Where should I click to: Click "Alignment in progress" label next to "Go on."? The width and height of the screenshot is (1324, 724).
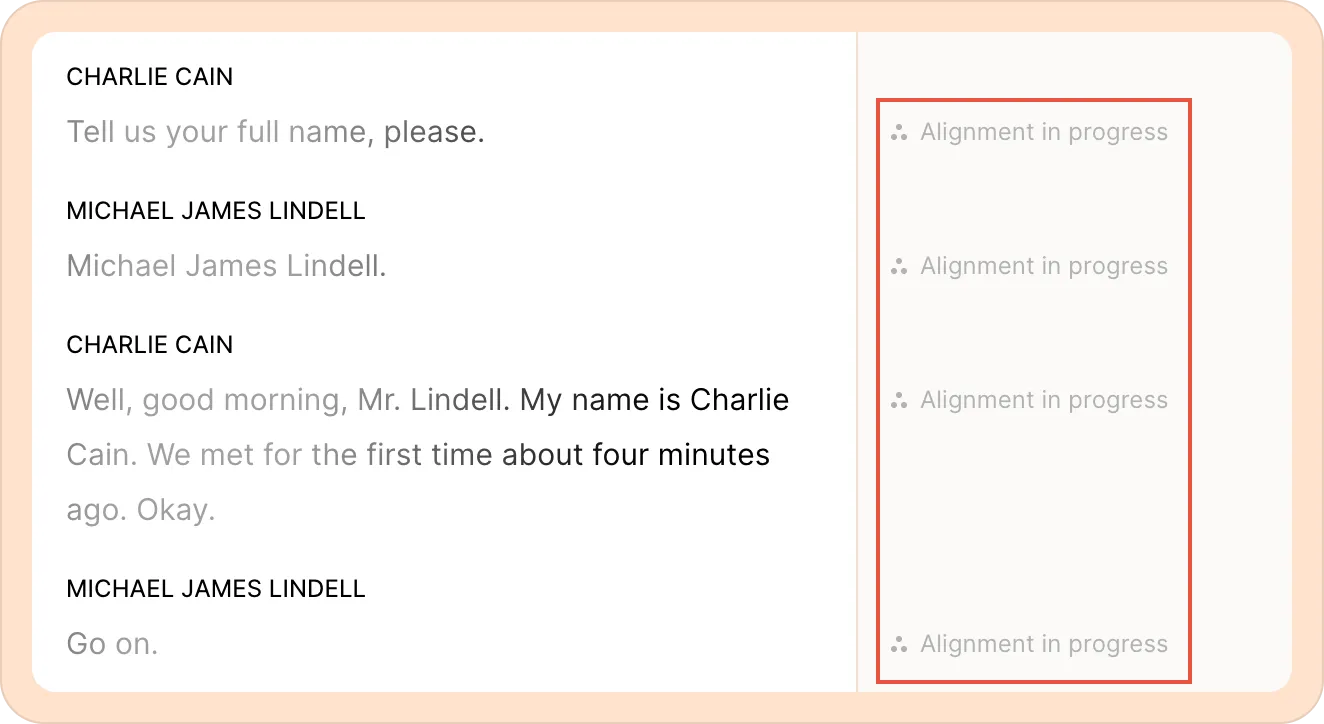pos(1044,644)
